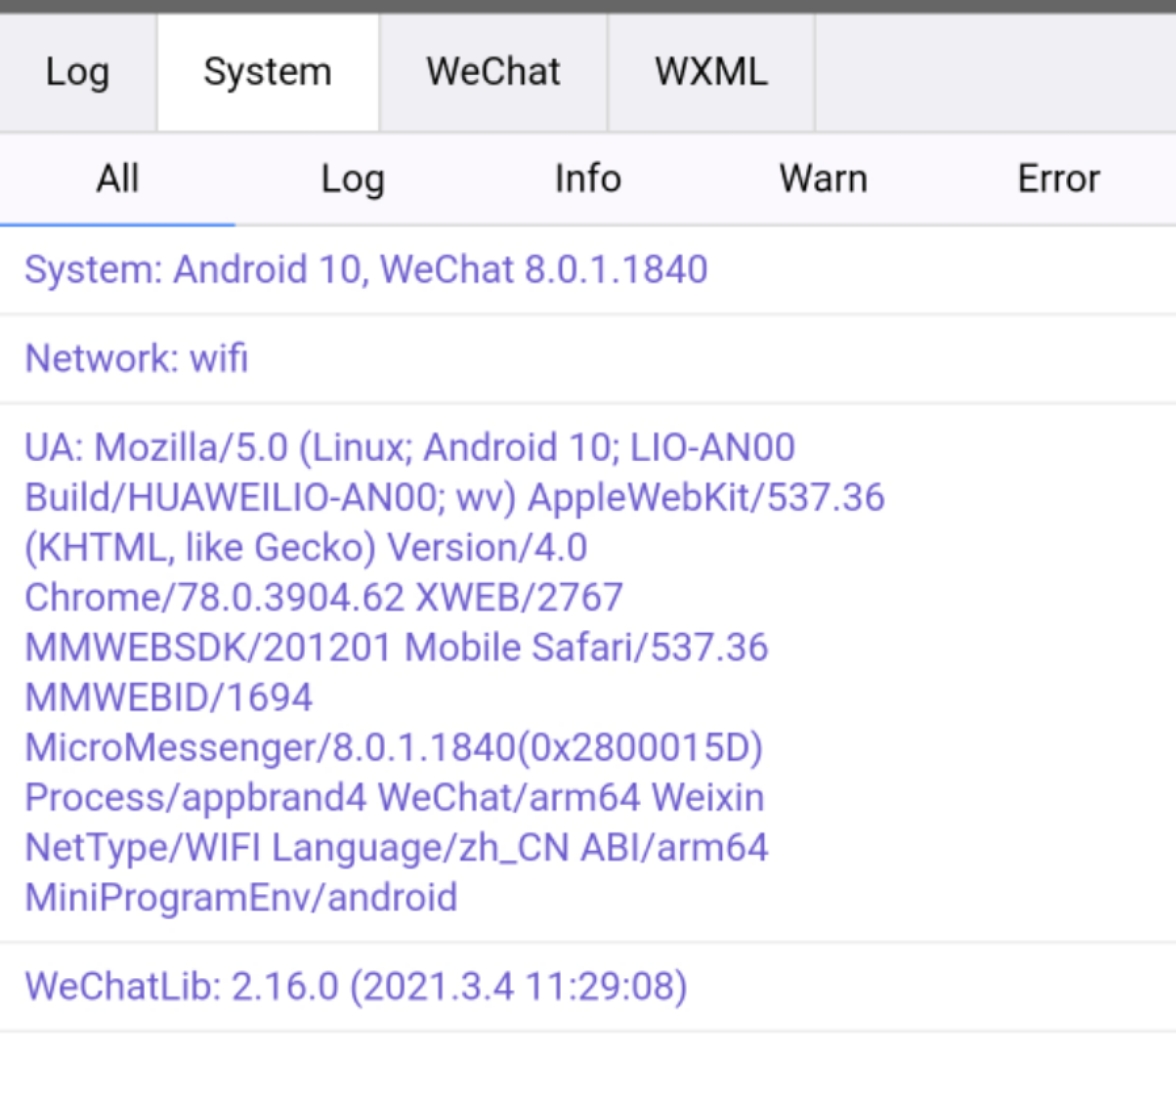
Task: Click the 'WeChatLib: 2.16.0' entry
Action: pos(588,986)
